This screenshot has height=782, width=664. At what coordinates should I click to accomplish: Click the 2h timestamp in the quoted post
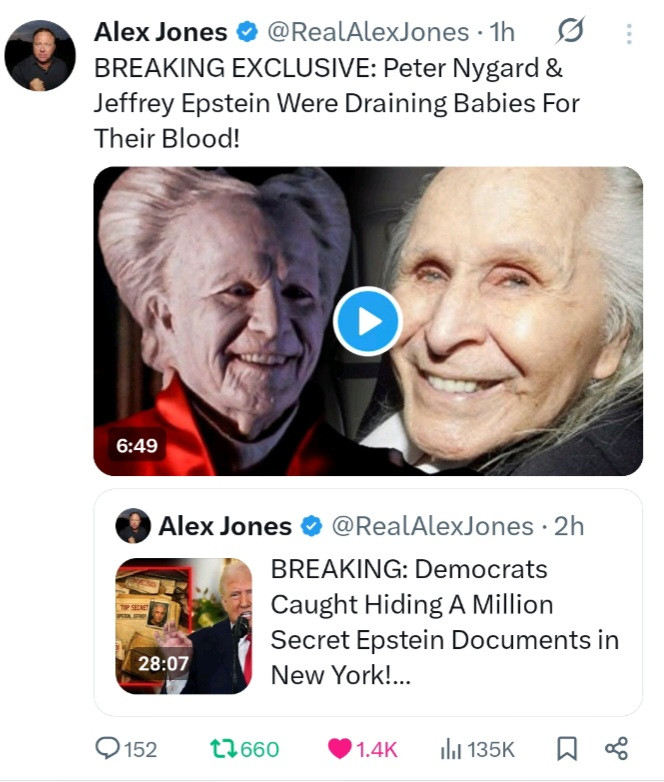[x=567, y=527]
